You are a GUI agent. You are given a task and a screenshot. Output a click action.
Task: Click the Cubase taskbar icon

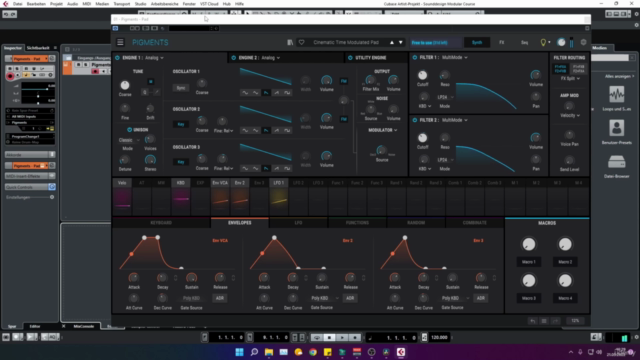tap(401, 352)
